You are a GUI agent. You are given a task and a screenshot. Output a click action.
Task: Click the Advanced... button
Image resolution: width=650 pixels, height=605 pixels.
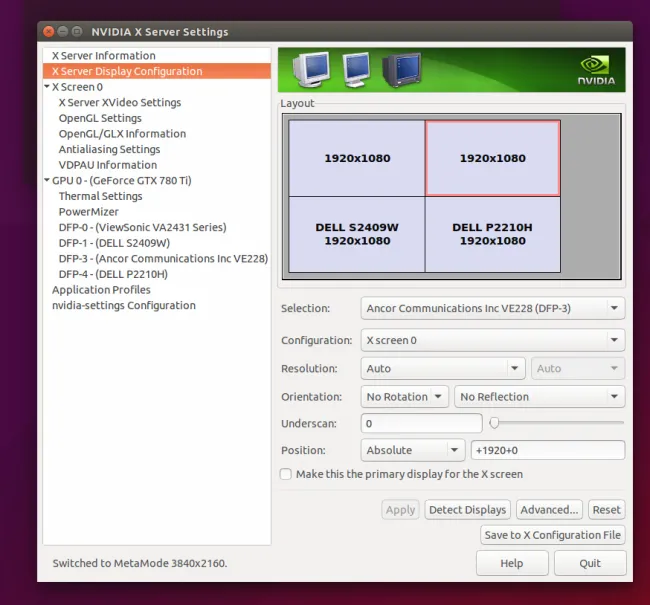click(x=549, y=510)
